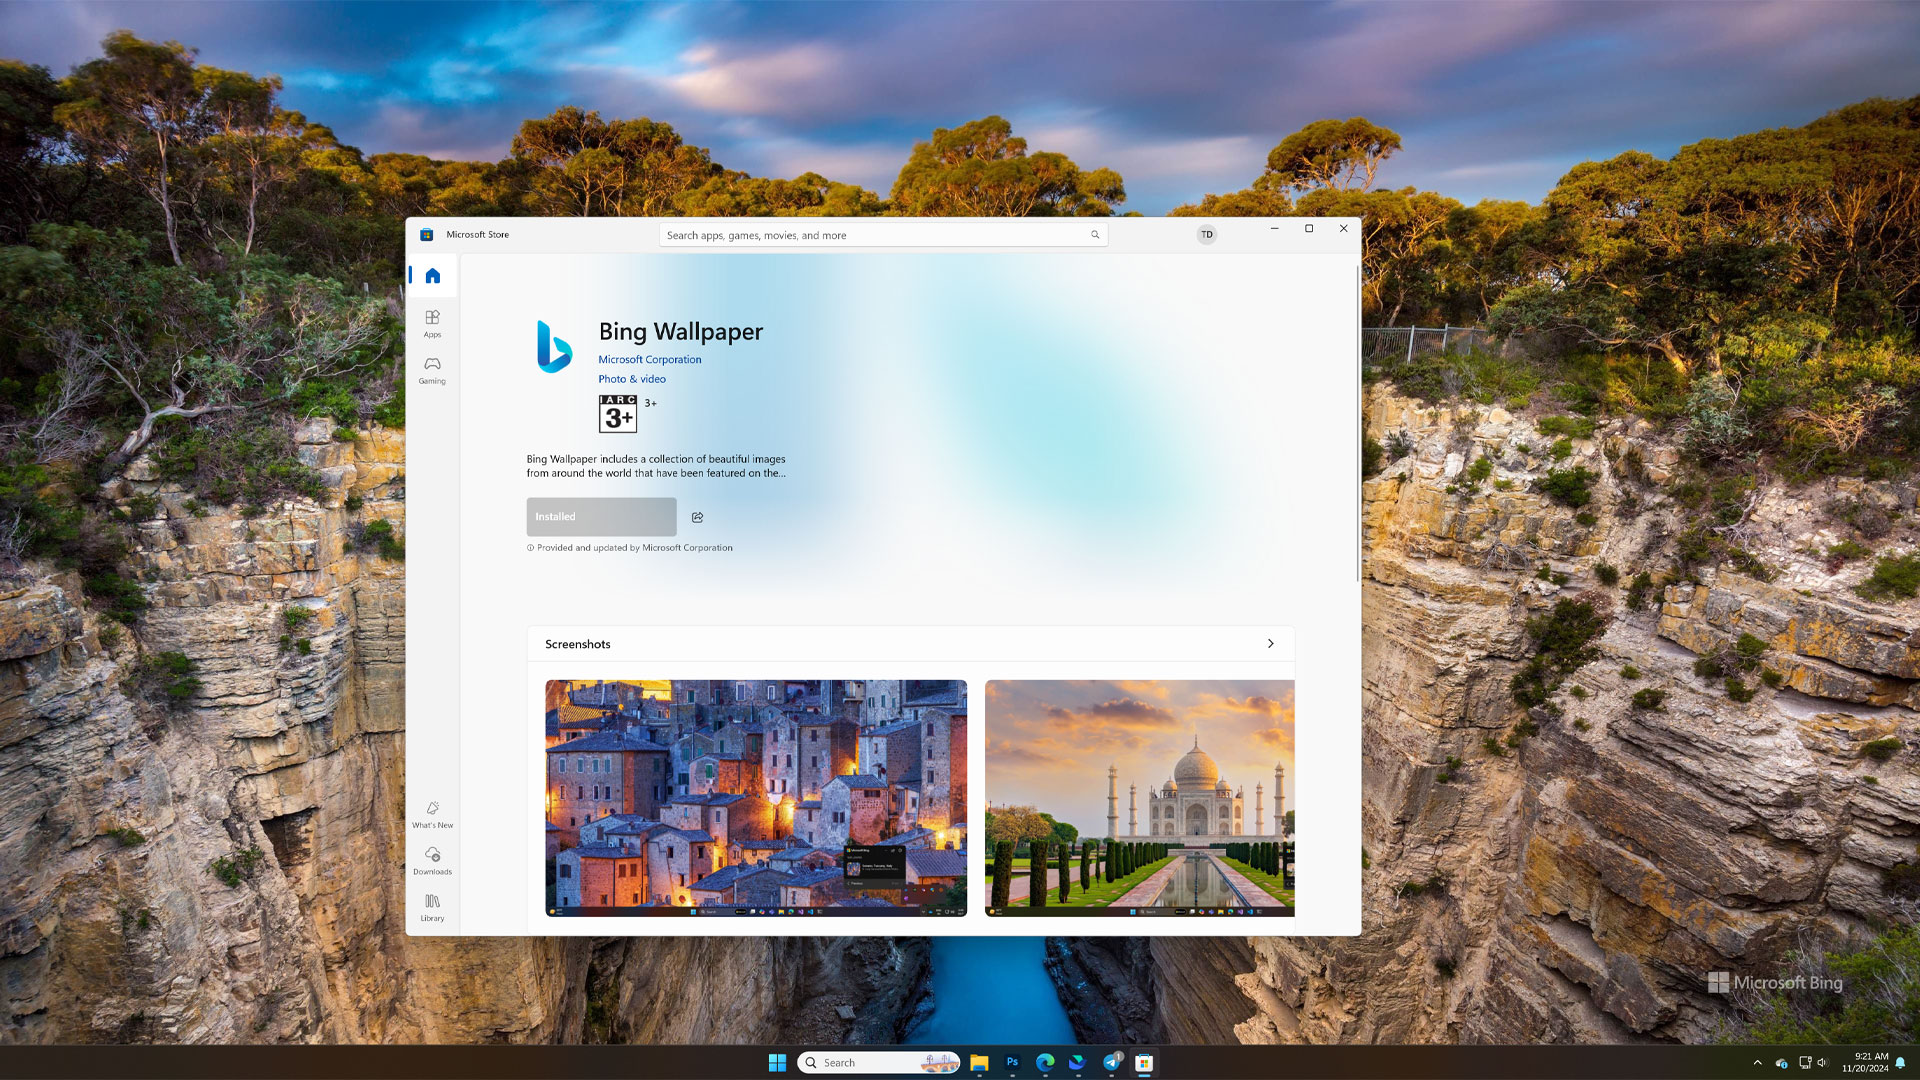Click the Installed button
This screenshot has width=1920, height=1080.
pos(601,517)
